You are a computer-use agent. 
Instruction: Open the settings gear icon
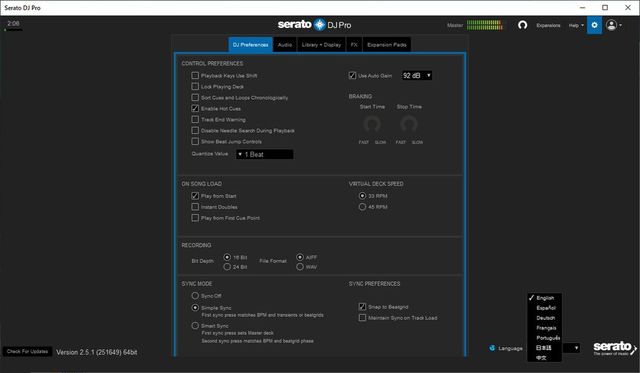594,25
